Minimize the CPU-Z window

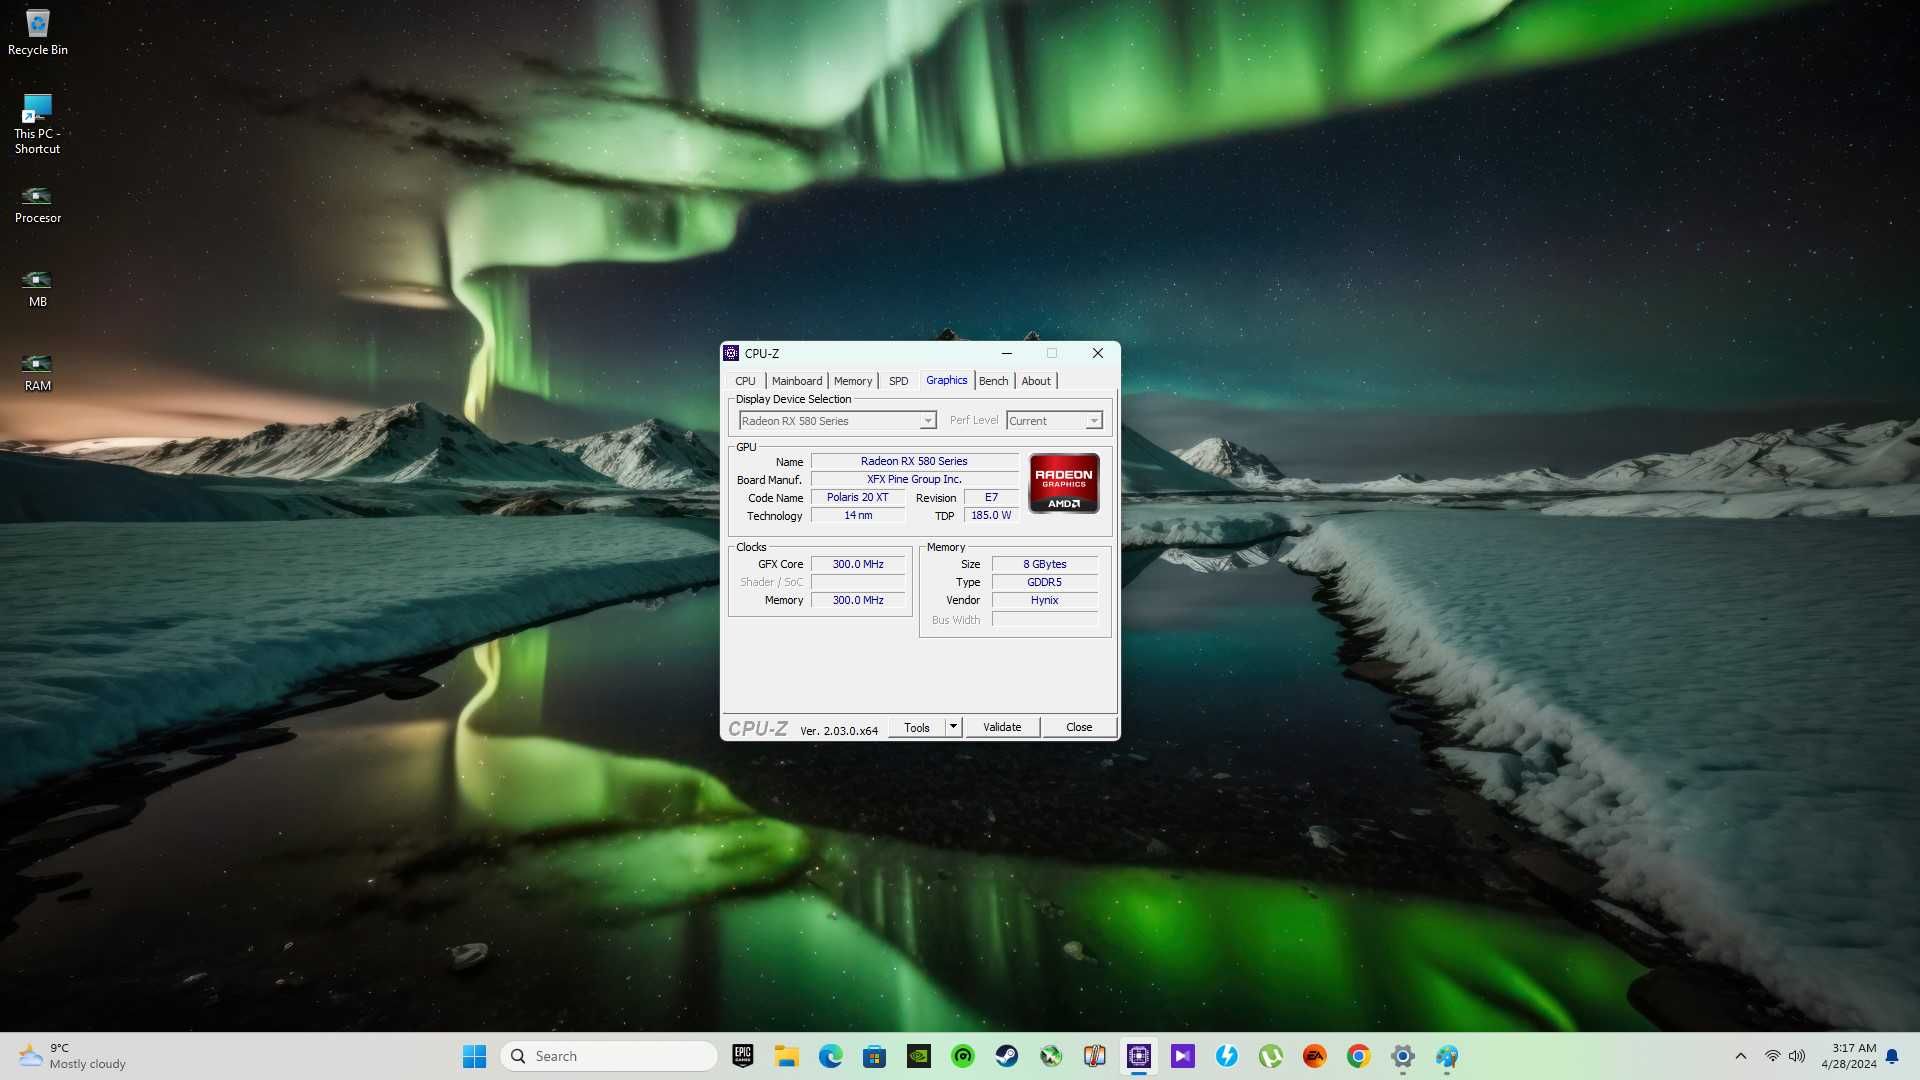1007,353
